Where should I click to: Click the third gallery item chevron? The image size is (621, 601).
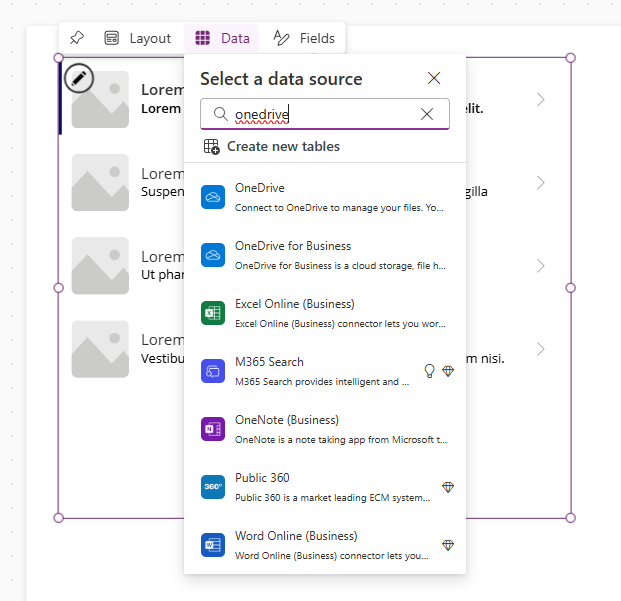coord(541,266)
